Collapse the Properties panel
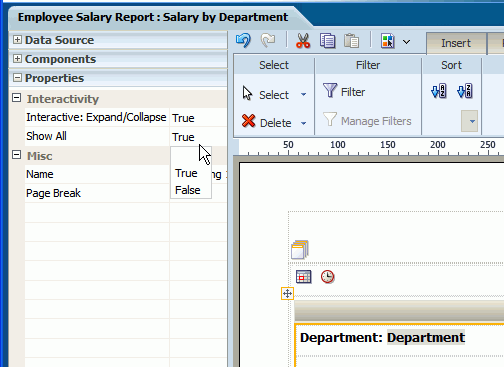 pos(17,78)
